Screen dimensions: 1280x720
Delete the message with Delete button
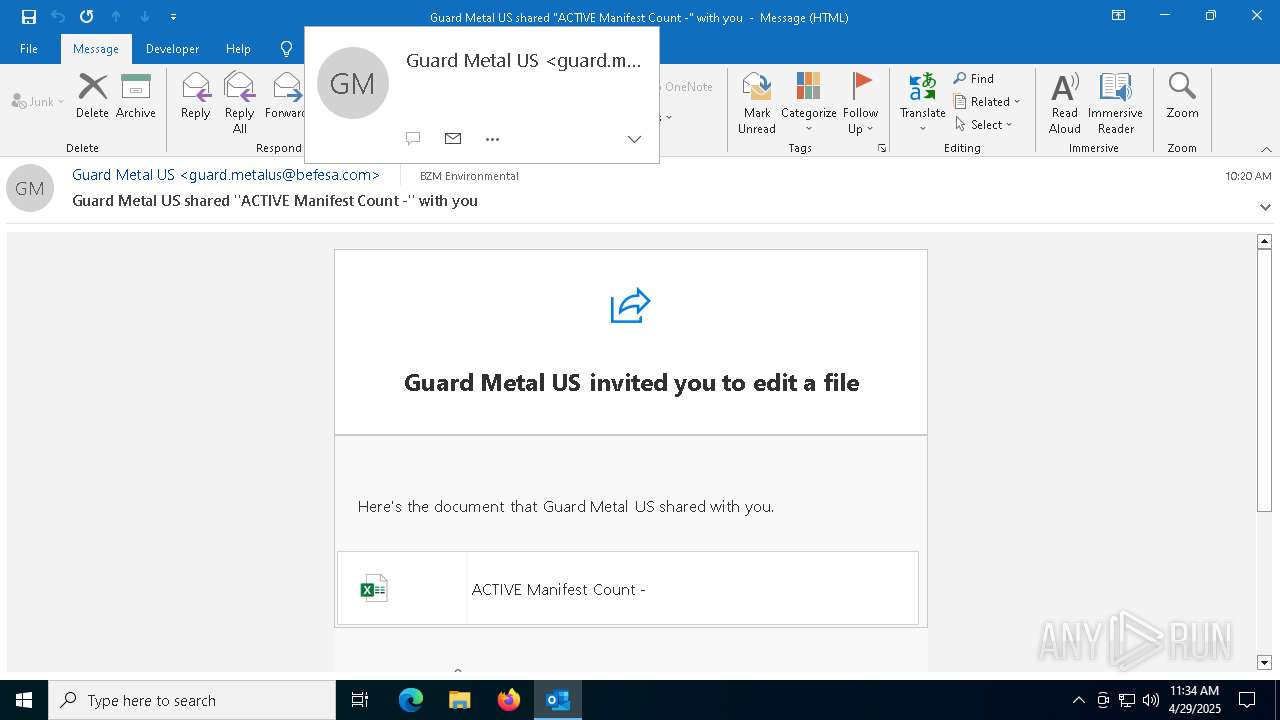[x=92, y=96]
